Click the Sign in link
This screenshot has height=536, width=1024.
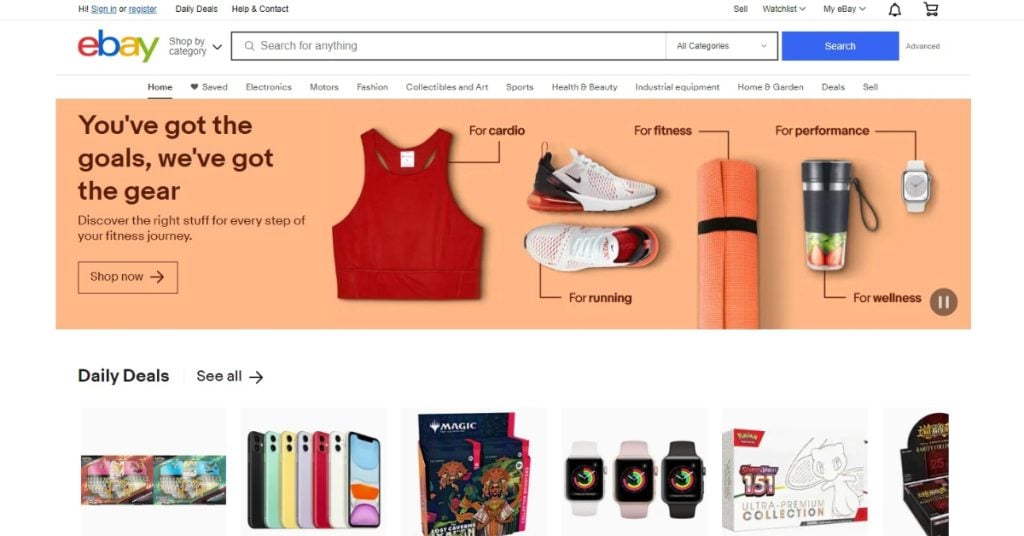pyautogui.click(x=104, y=9)
